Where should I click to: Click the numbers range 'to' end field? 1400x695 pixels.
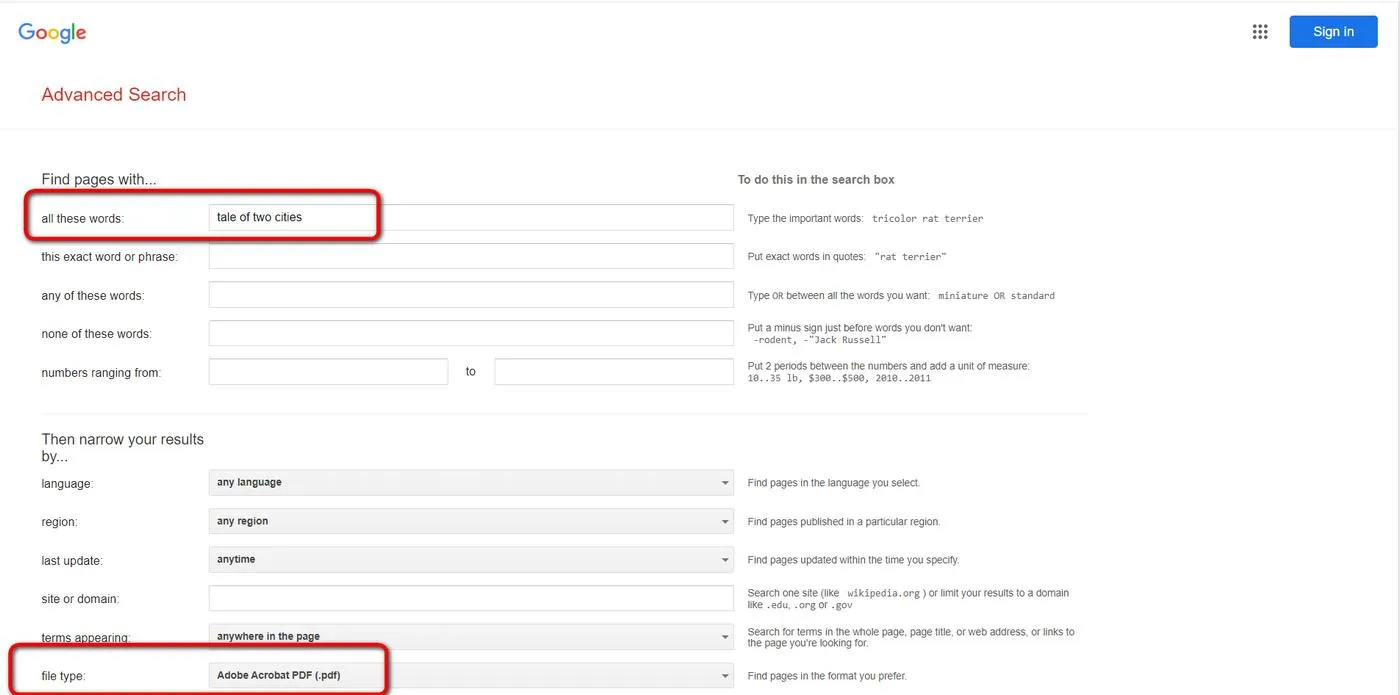[x=614, y=372]
